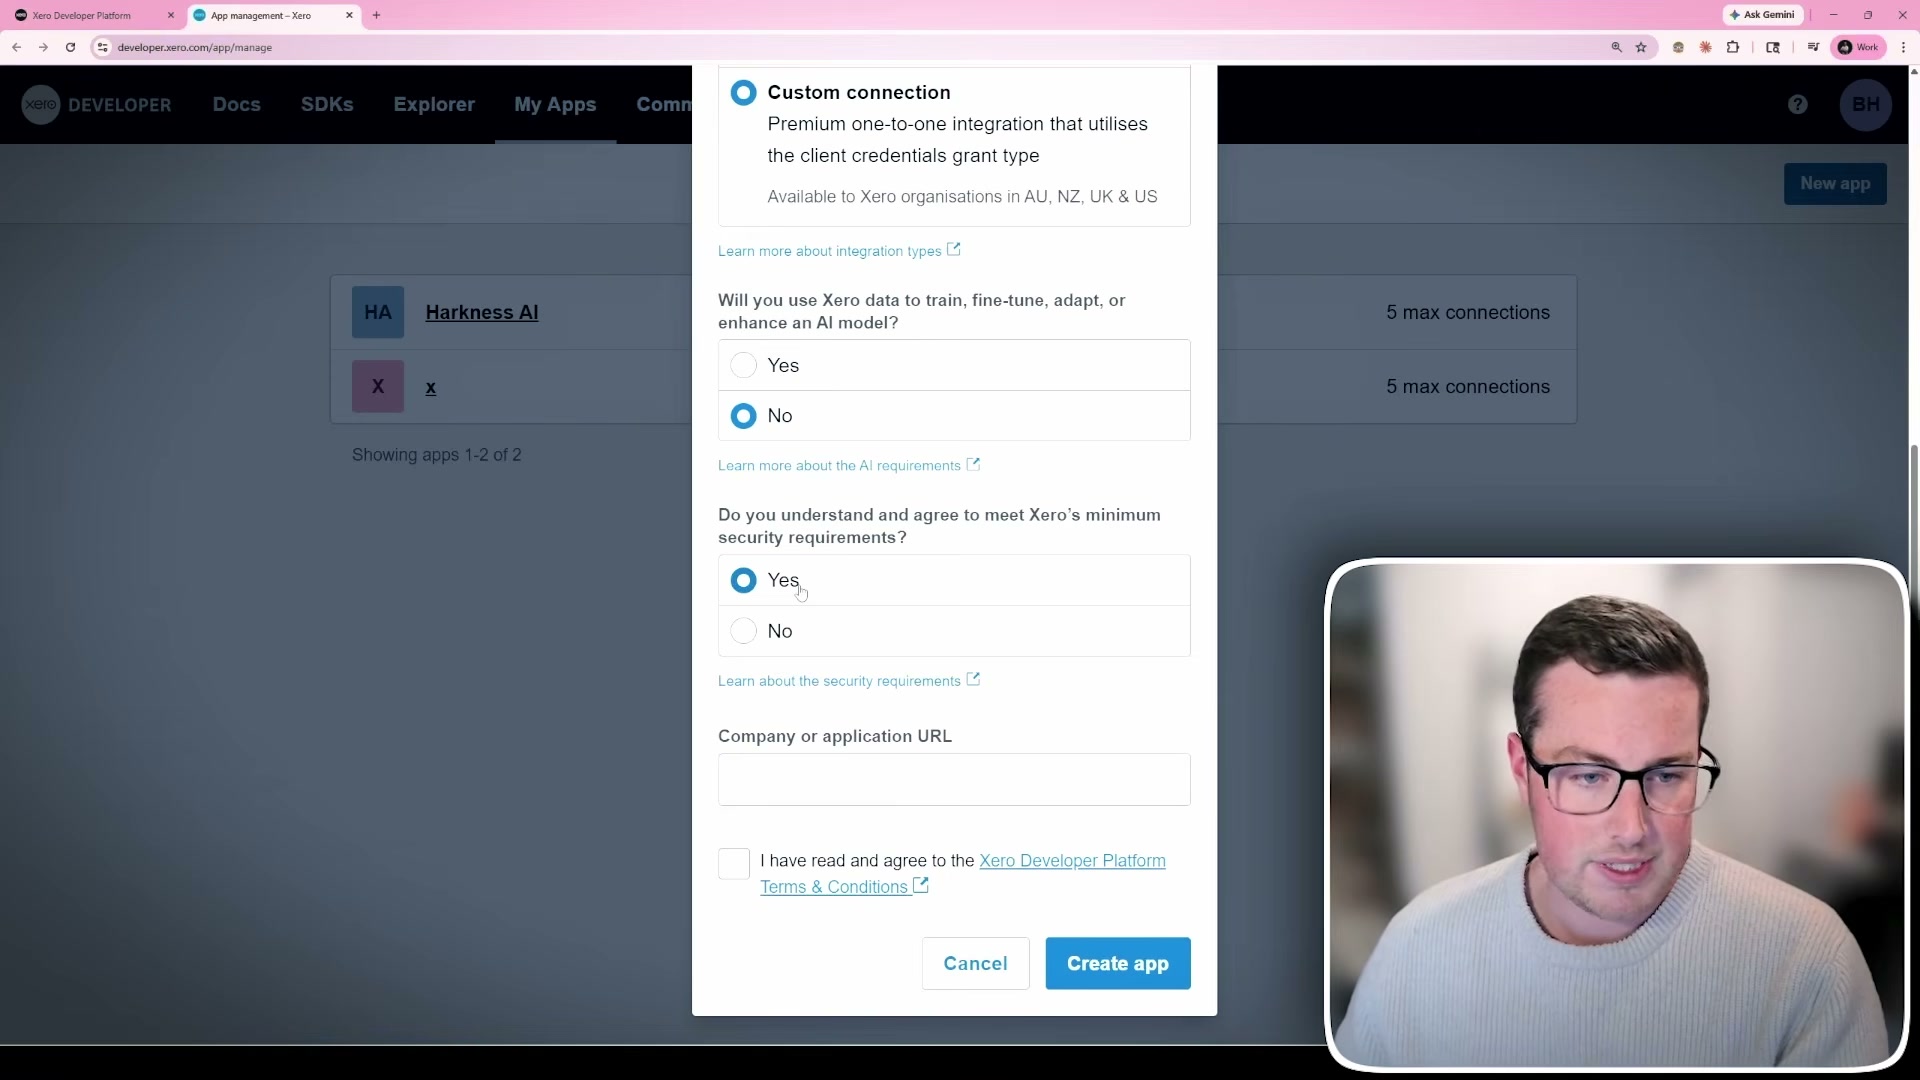Open the Explorer navigation item

pos(434,105)
